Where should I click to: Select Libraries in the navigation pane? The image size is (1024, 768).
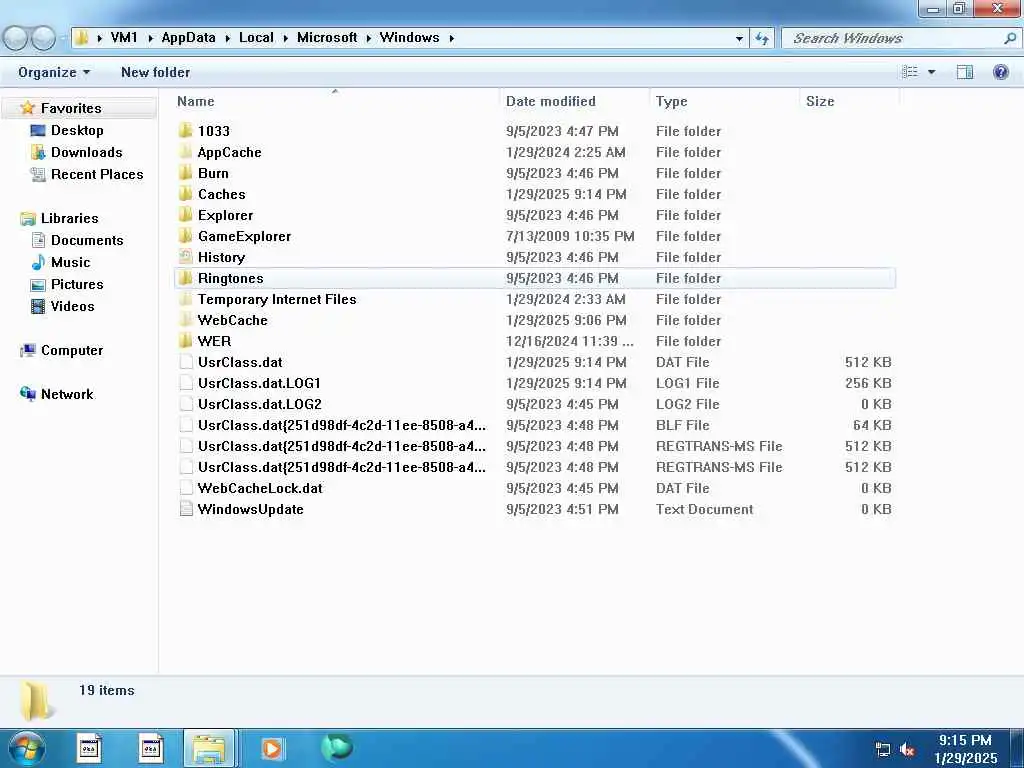(69, 218)
